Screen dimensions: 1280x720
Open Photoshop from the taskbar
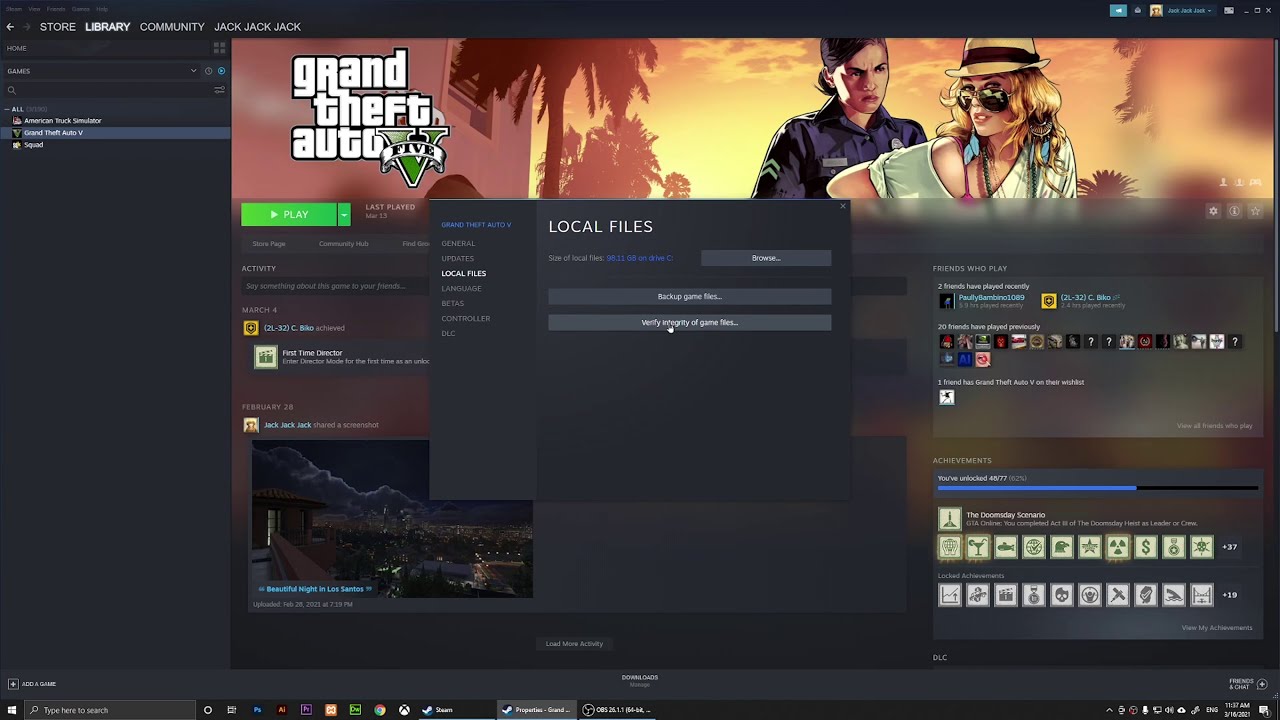[257, 710]
